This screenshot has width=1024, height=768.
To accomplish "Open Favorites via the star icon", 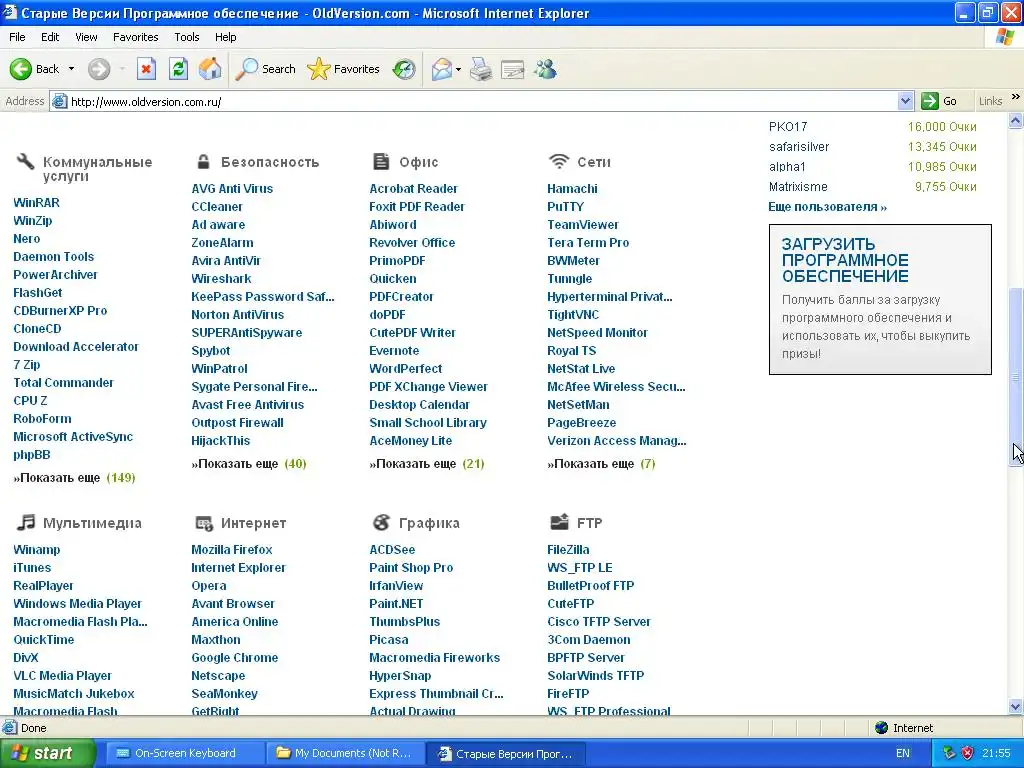I will coord(319,69).
